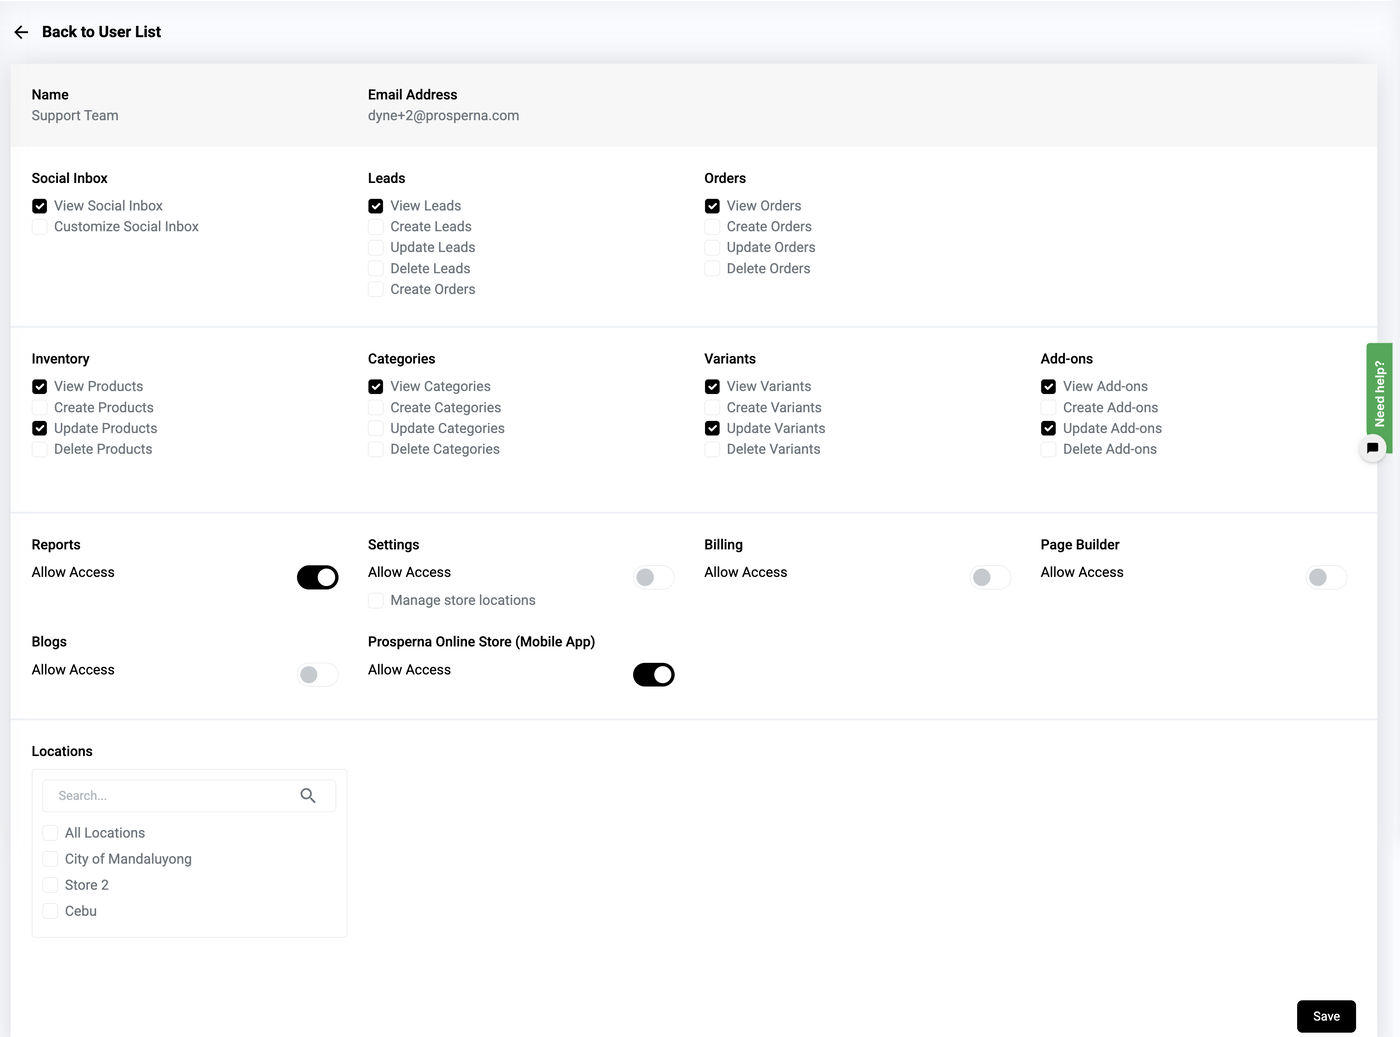Click the back arrow icon
Image resolution: width=1400 pixels, height=1037 pixels.
coord(21,32)
